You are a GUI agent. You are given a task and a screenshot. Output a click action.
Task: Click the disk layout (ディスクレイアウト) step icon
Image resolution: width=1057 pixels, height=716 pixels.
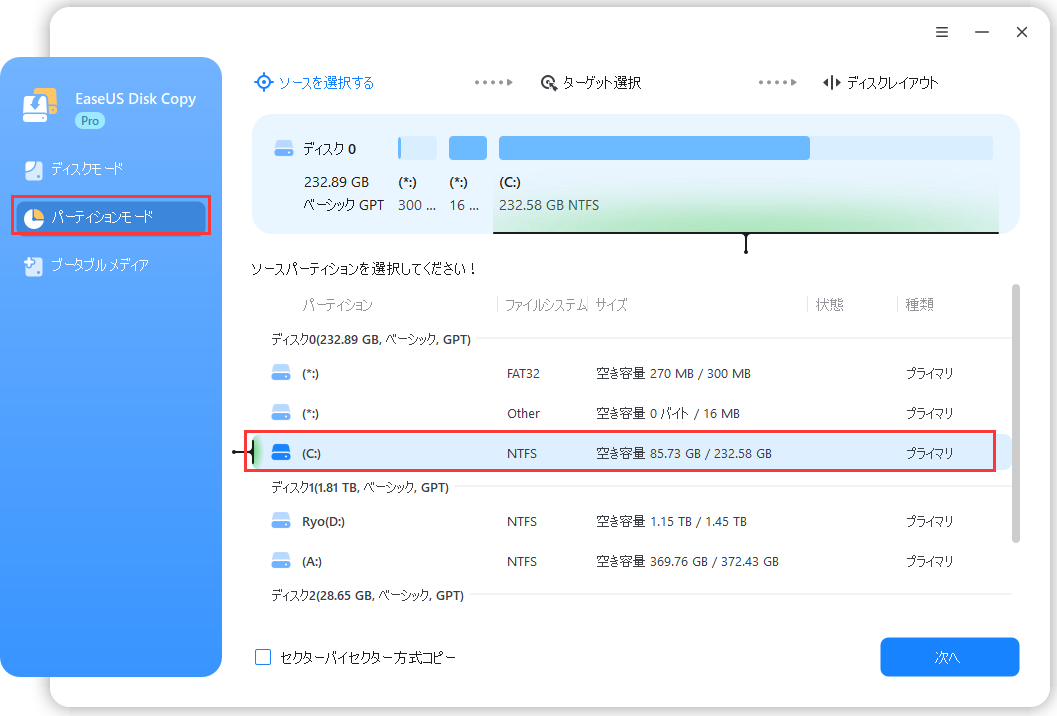[x=830, y=83]
